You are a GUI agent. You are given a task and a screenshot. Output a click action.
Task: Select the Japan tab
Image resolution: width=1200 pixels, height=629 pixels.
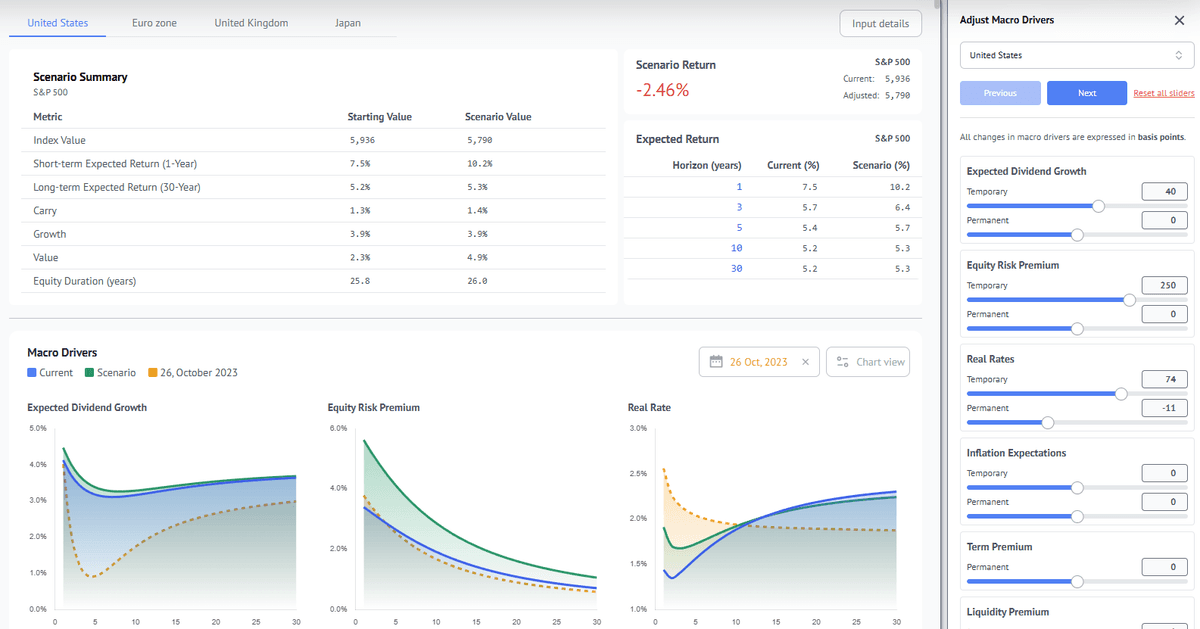pos(347,22)
